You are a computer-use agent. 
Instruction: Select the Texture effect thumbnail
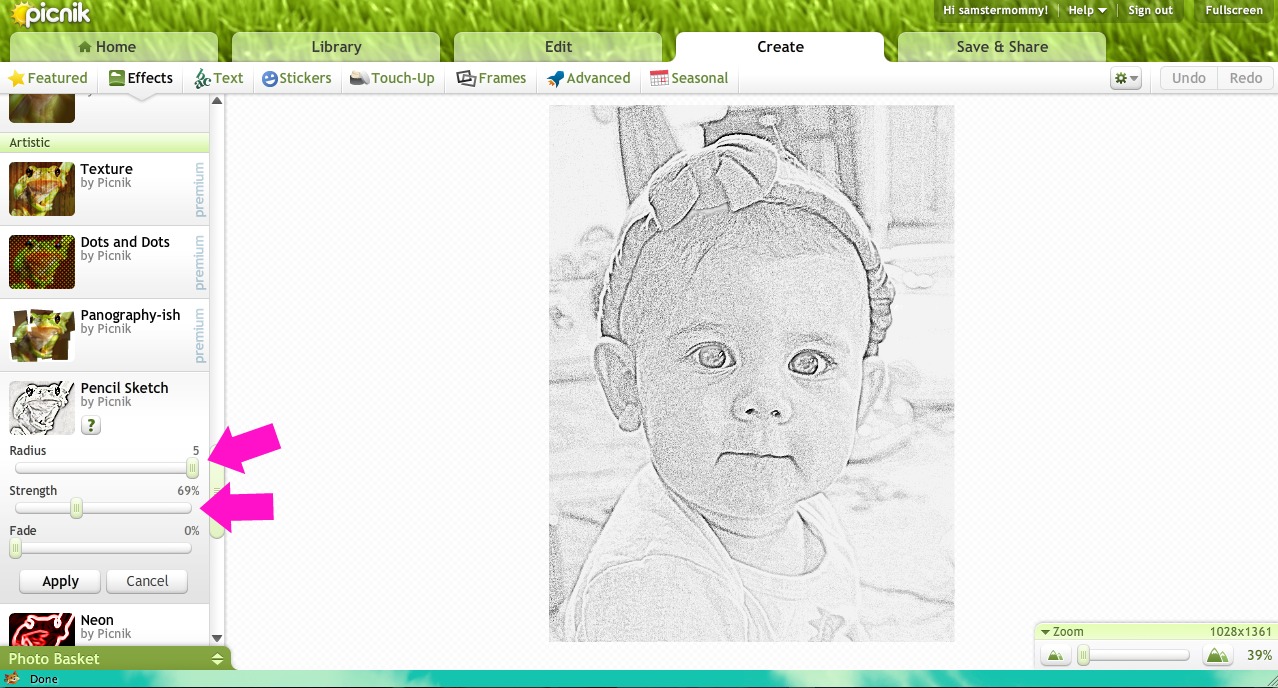point(42,189)
